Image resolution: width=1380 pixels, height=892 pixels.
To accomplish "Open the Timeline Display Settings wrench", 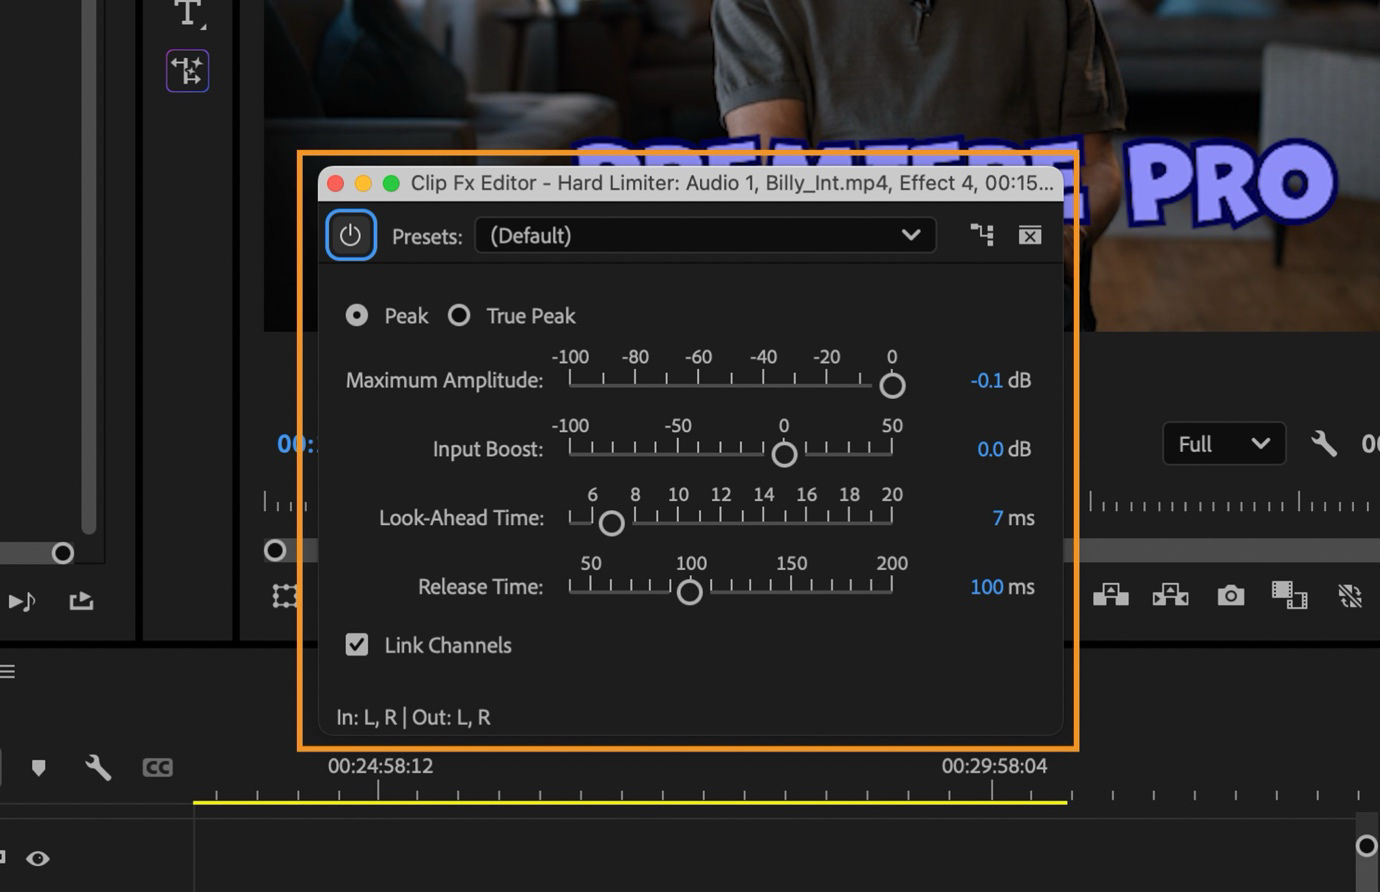I will pos(97,767).
